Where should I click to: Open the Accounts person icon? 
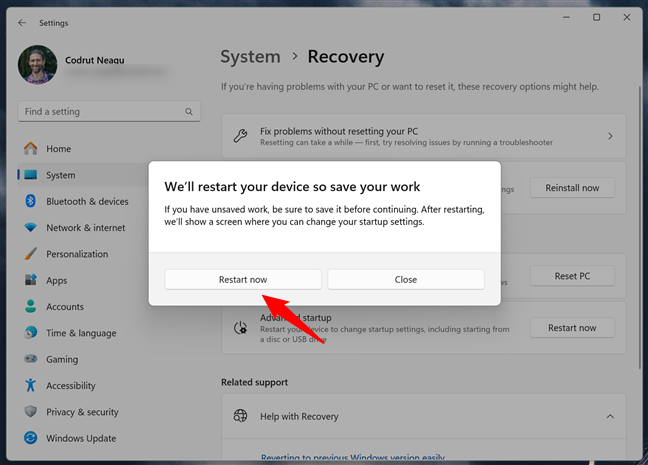point(31,306)
